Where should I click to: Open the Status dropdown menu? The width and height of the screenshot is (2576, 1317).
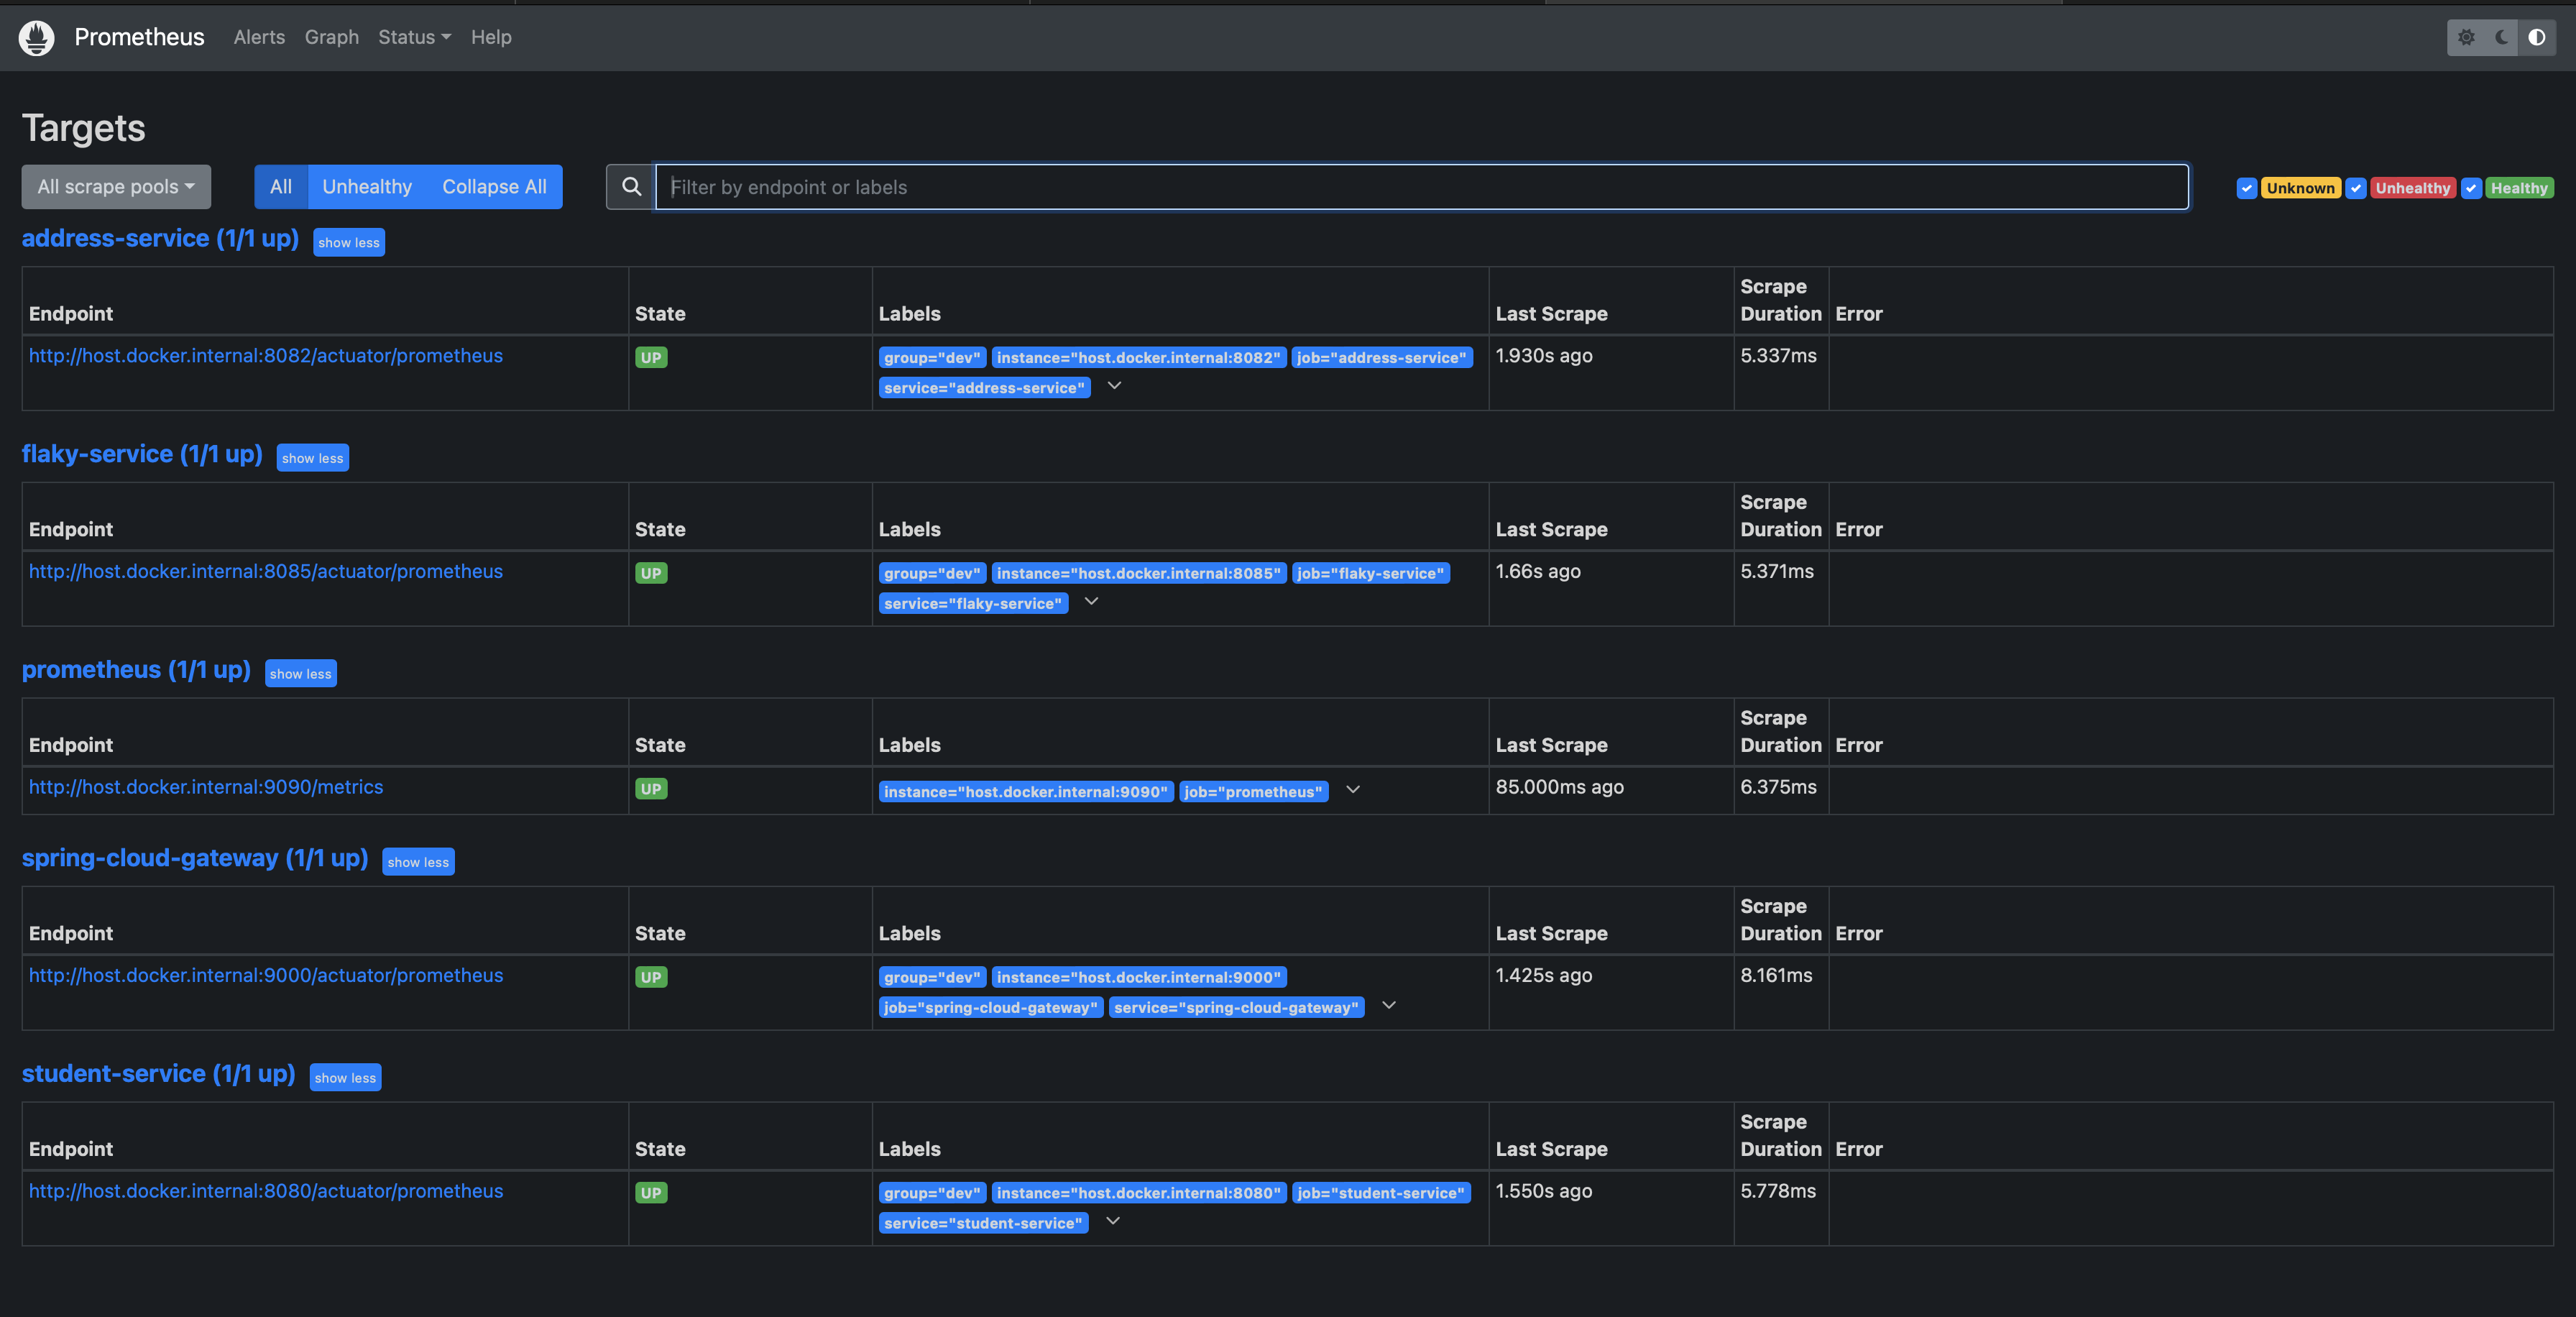pos(414,38)
